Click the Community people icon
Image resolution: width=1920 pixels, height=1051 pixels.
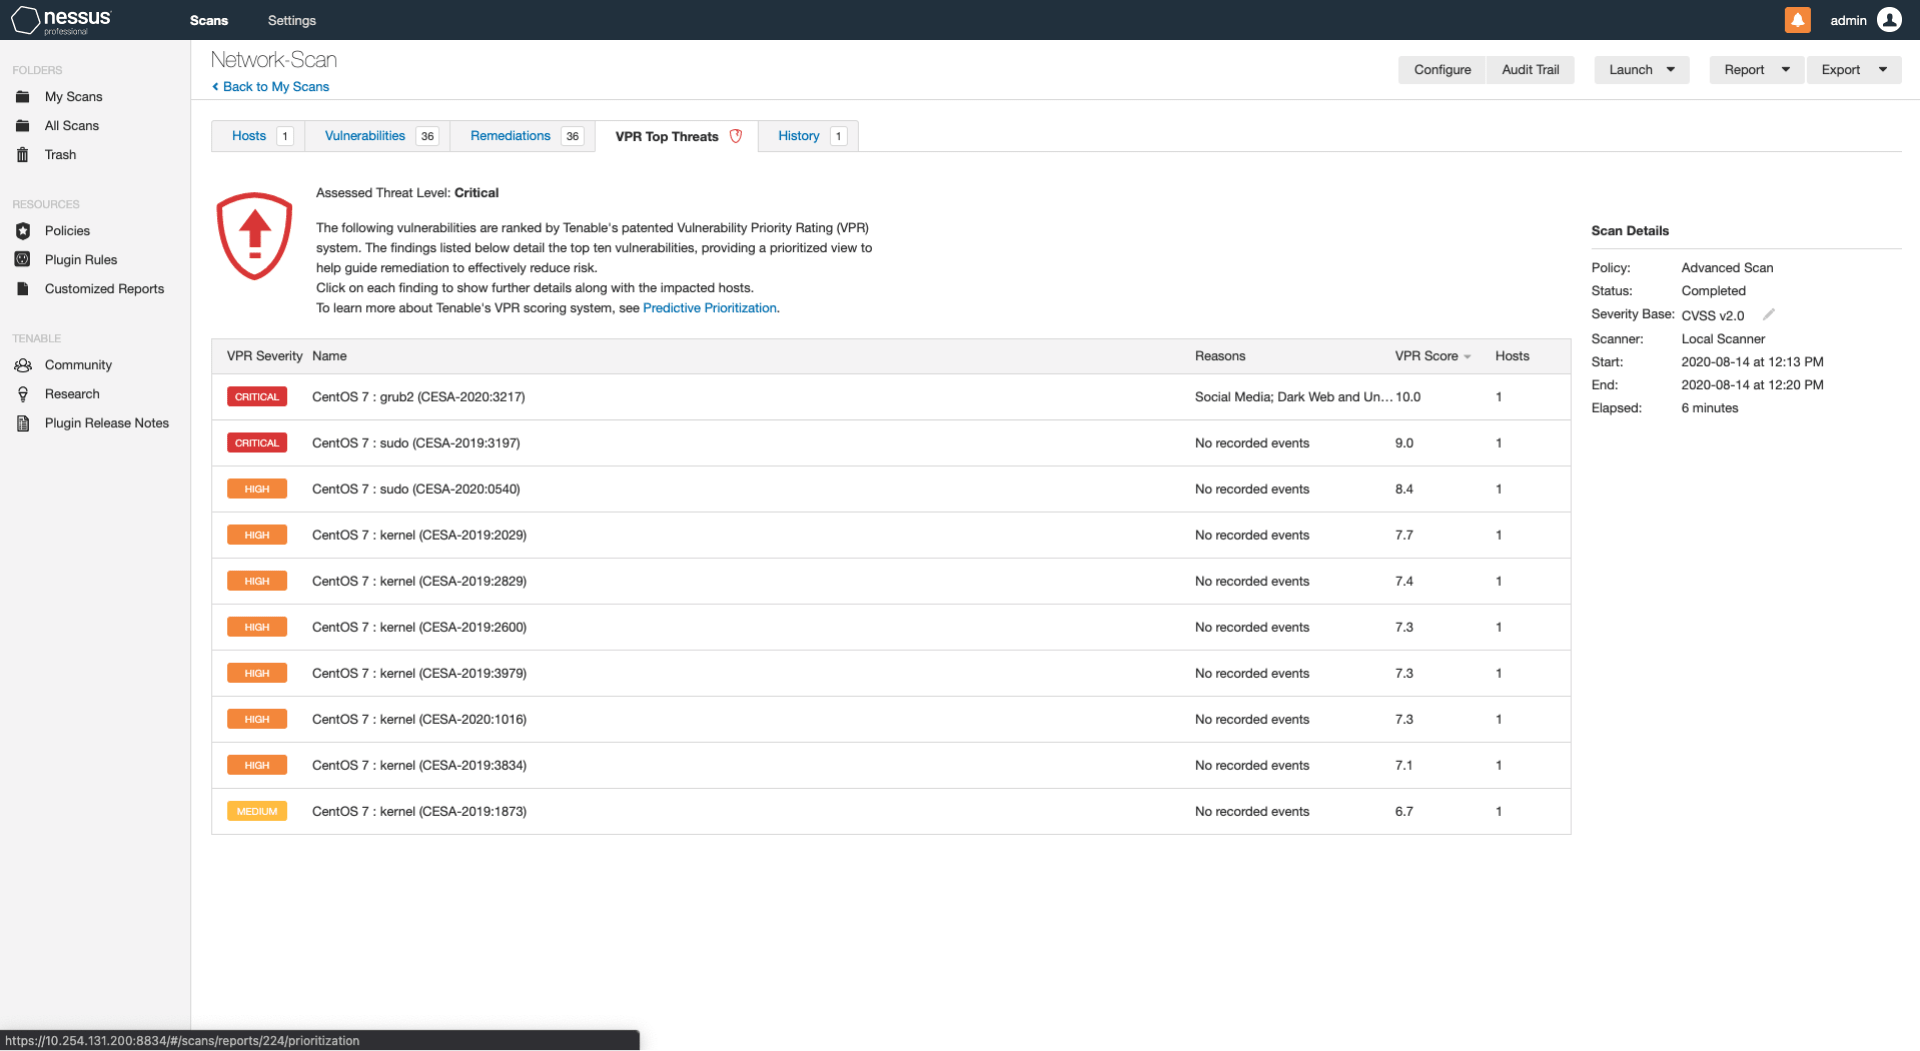click(23, 365)
